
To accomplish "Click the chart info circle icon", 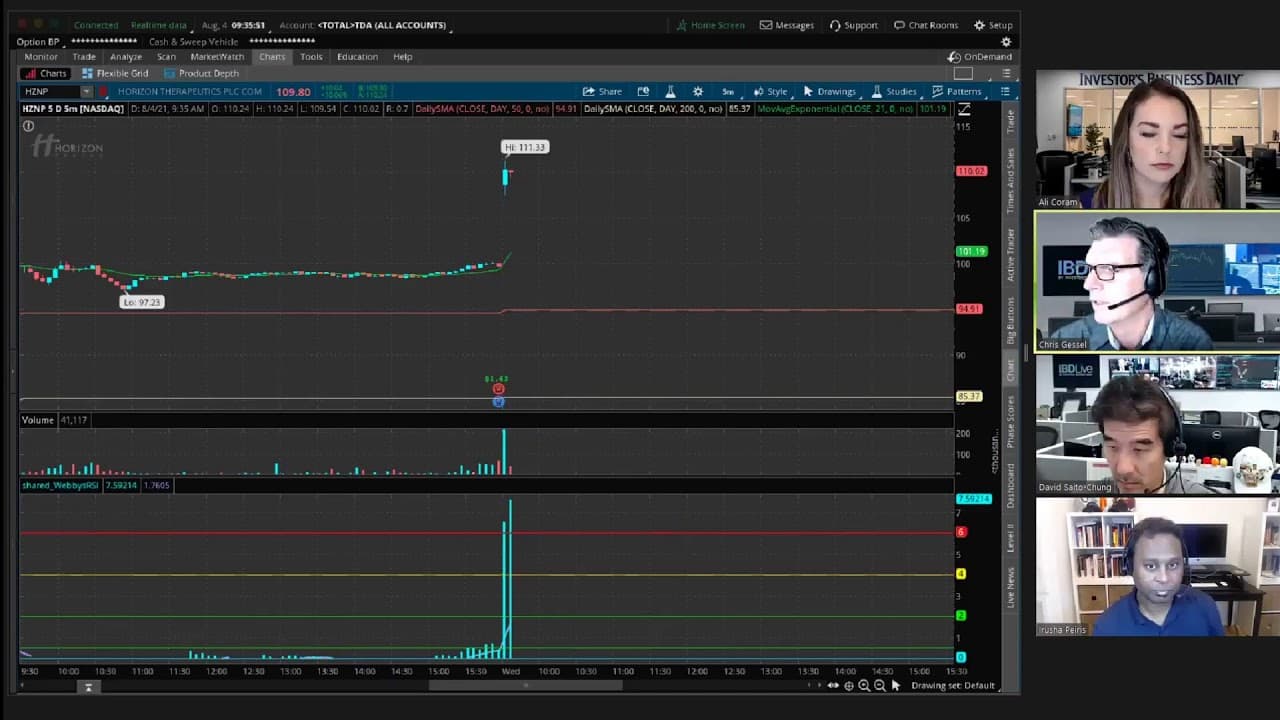I will (28, 126).
